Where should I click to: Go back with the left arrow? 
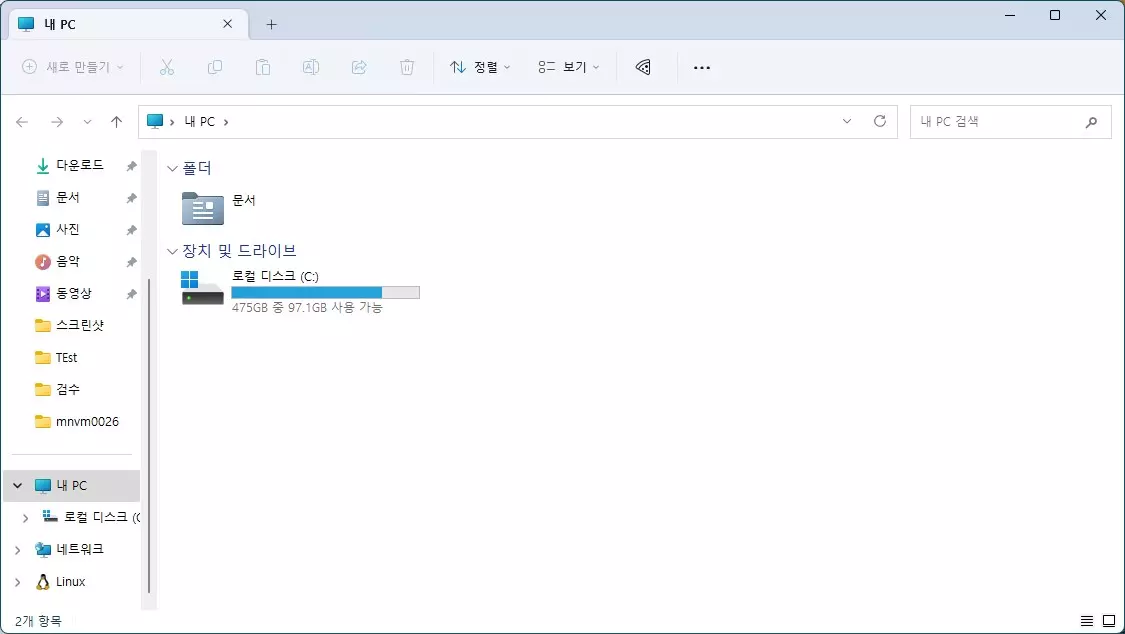[x=22, y=122]
